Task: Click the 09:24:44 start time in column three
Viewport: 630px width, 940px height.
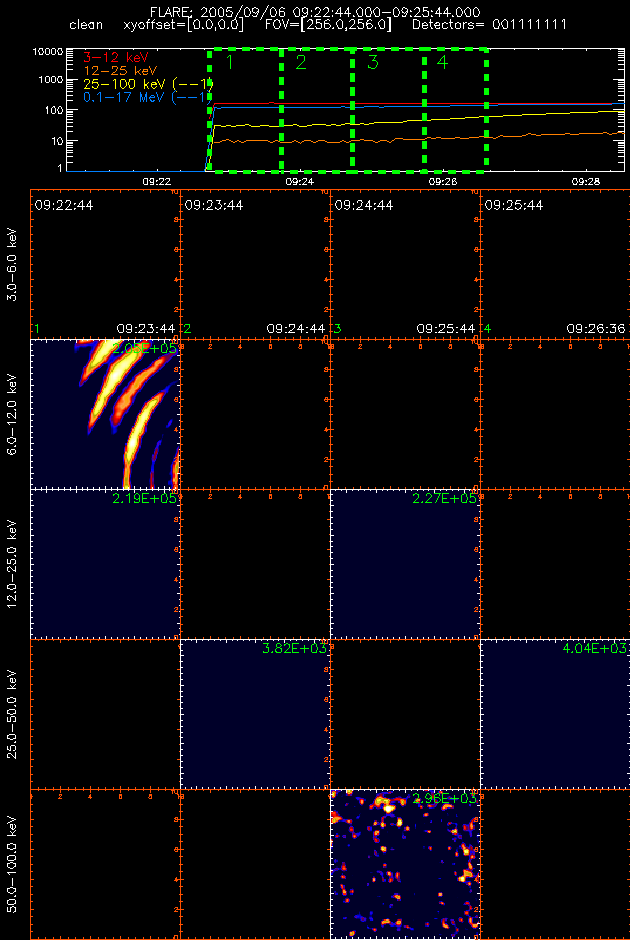Action: (364, 205)
